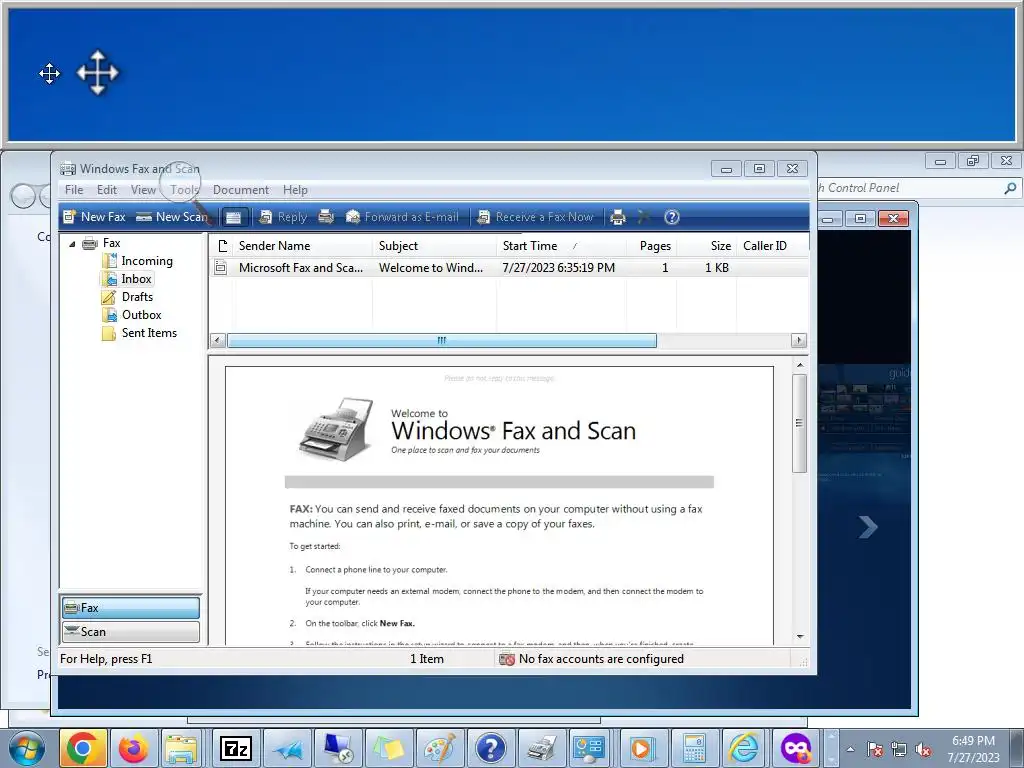Select the Fax root folder in tree
1024x768 pixels.
(x=112, y=243)
